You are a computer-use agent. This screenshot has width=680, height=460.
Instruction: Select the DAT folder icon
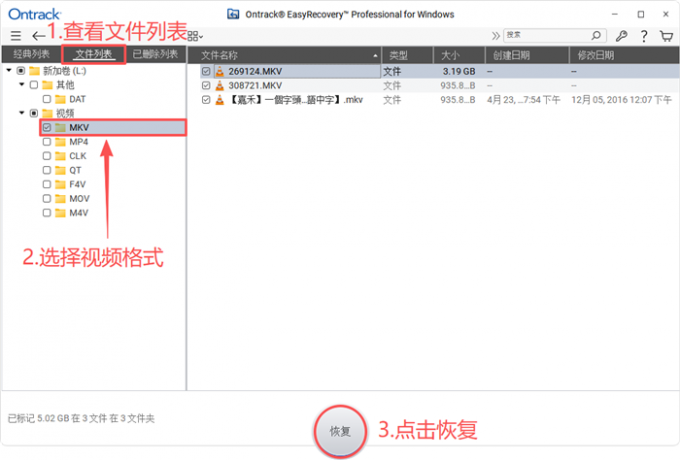coord(60,99)
